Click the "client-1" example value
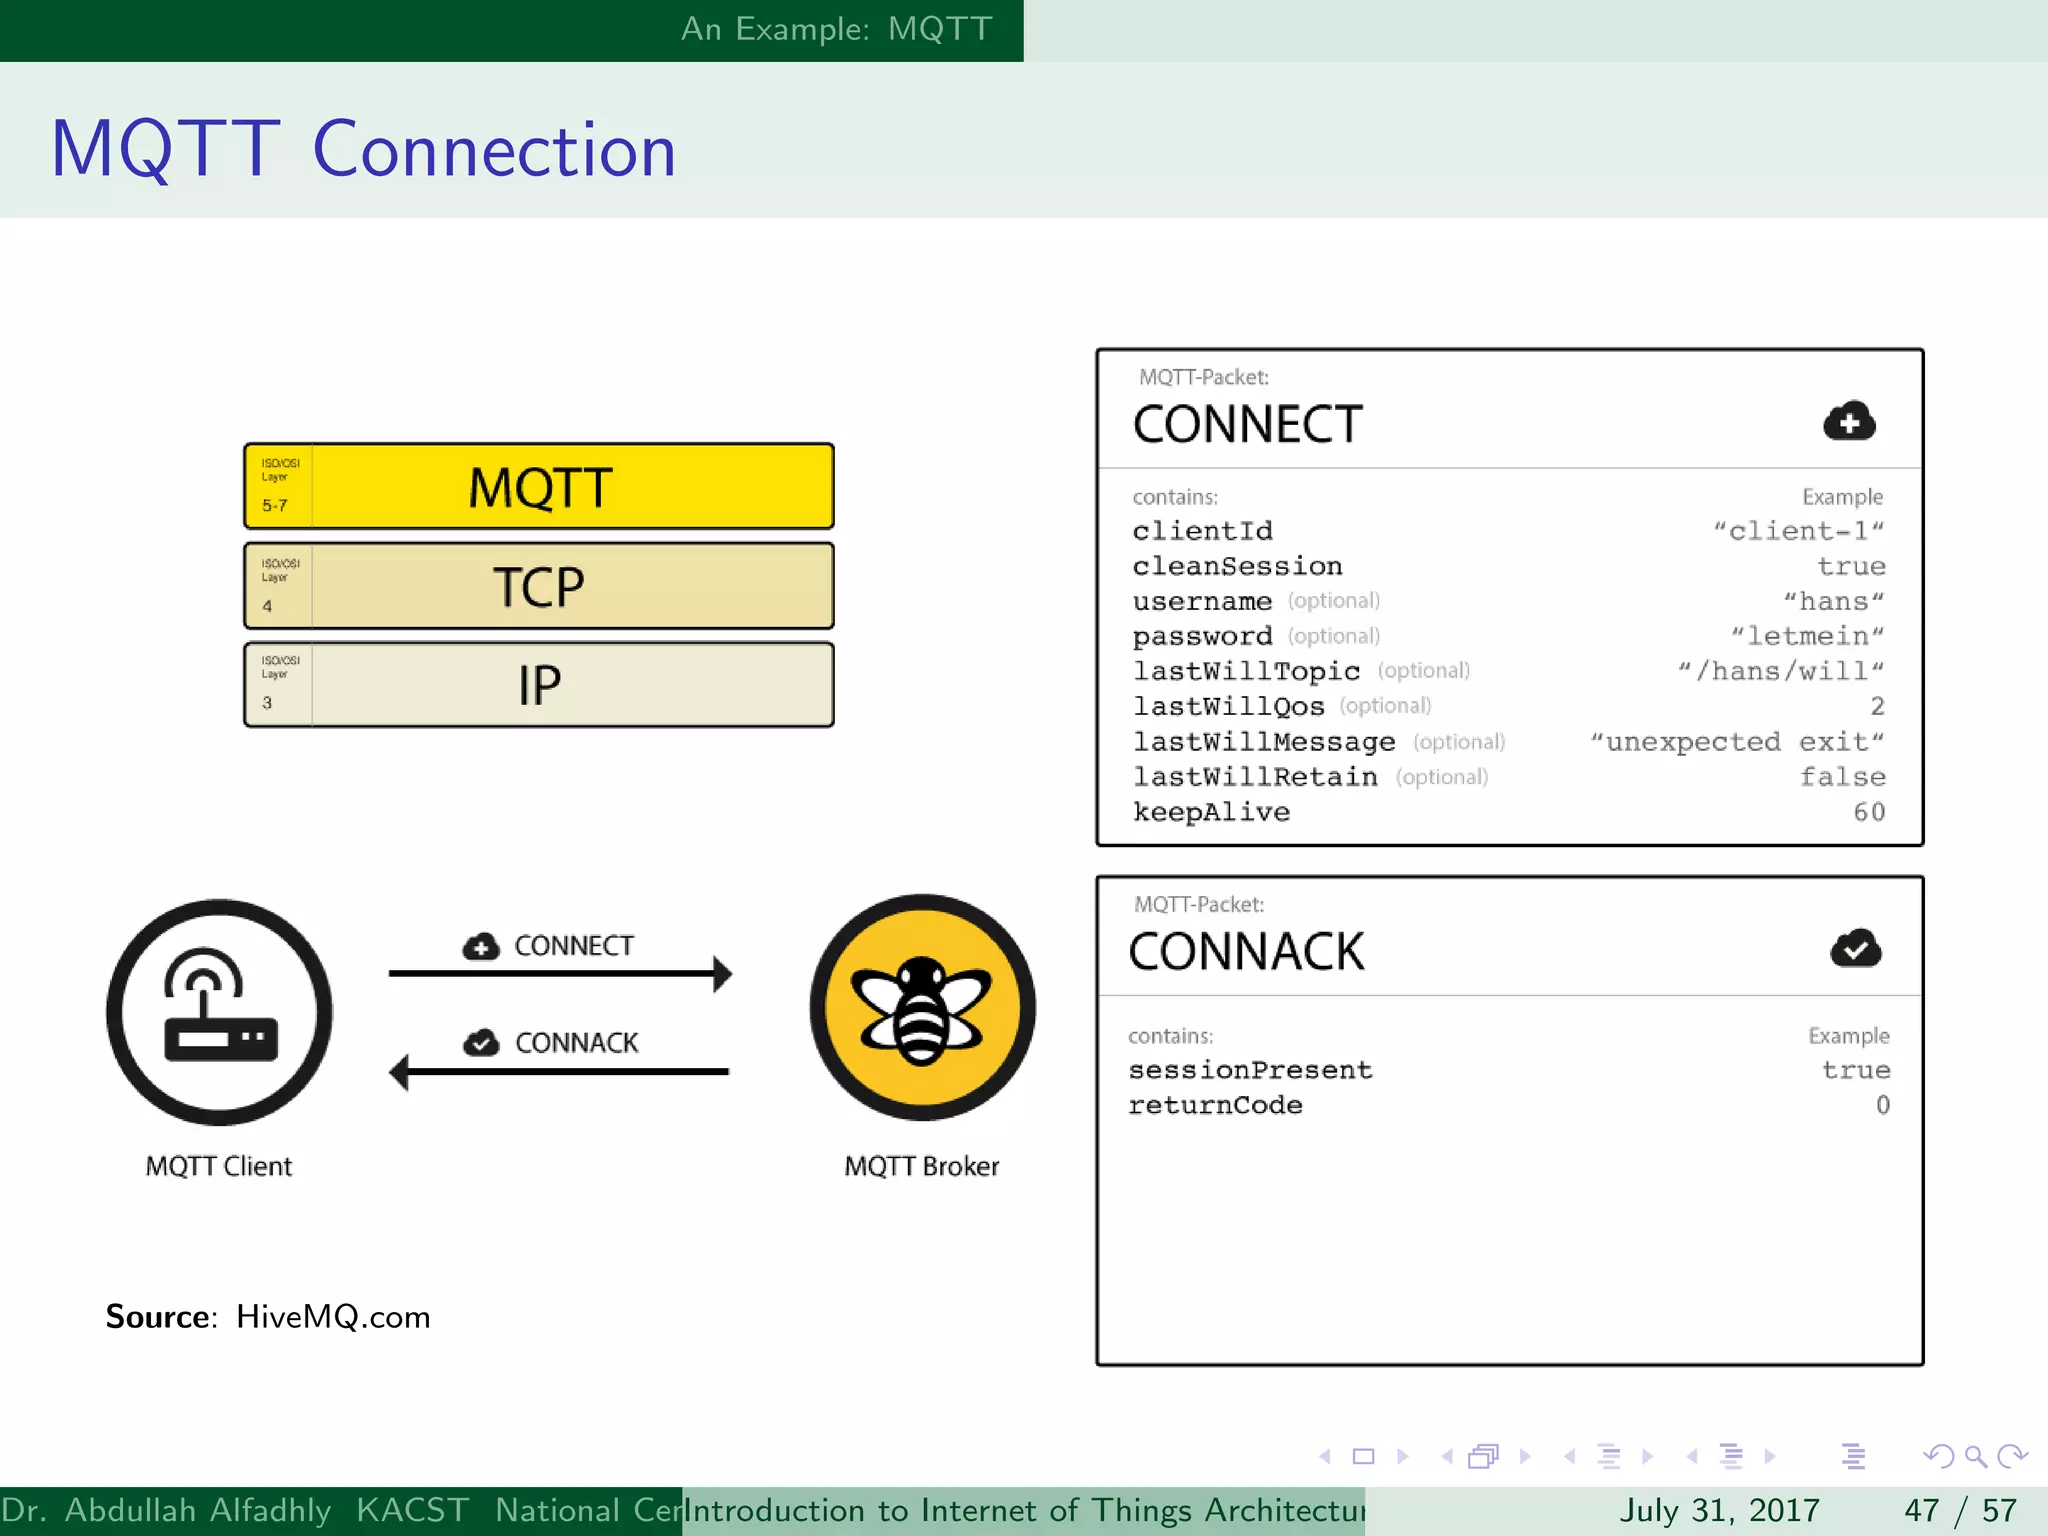 1799,530
